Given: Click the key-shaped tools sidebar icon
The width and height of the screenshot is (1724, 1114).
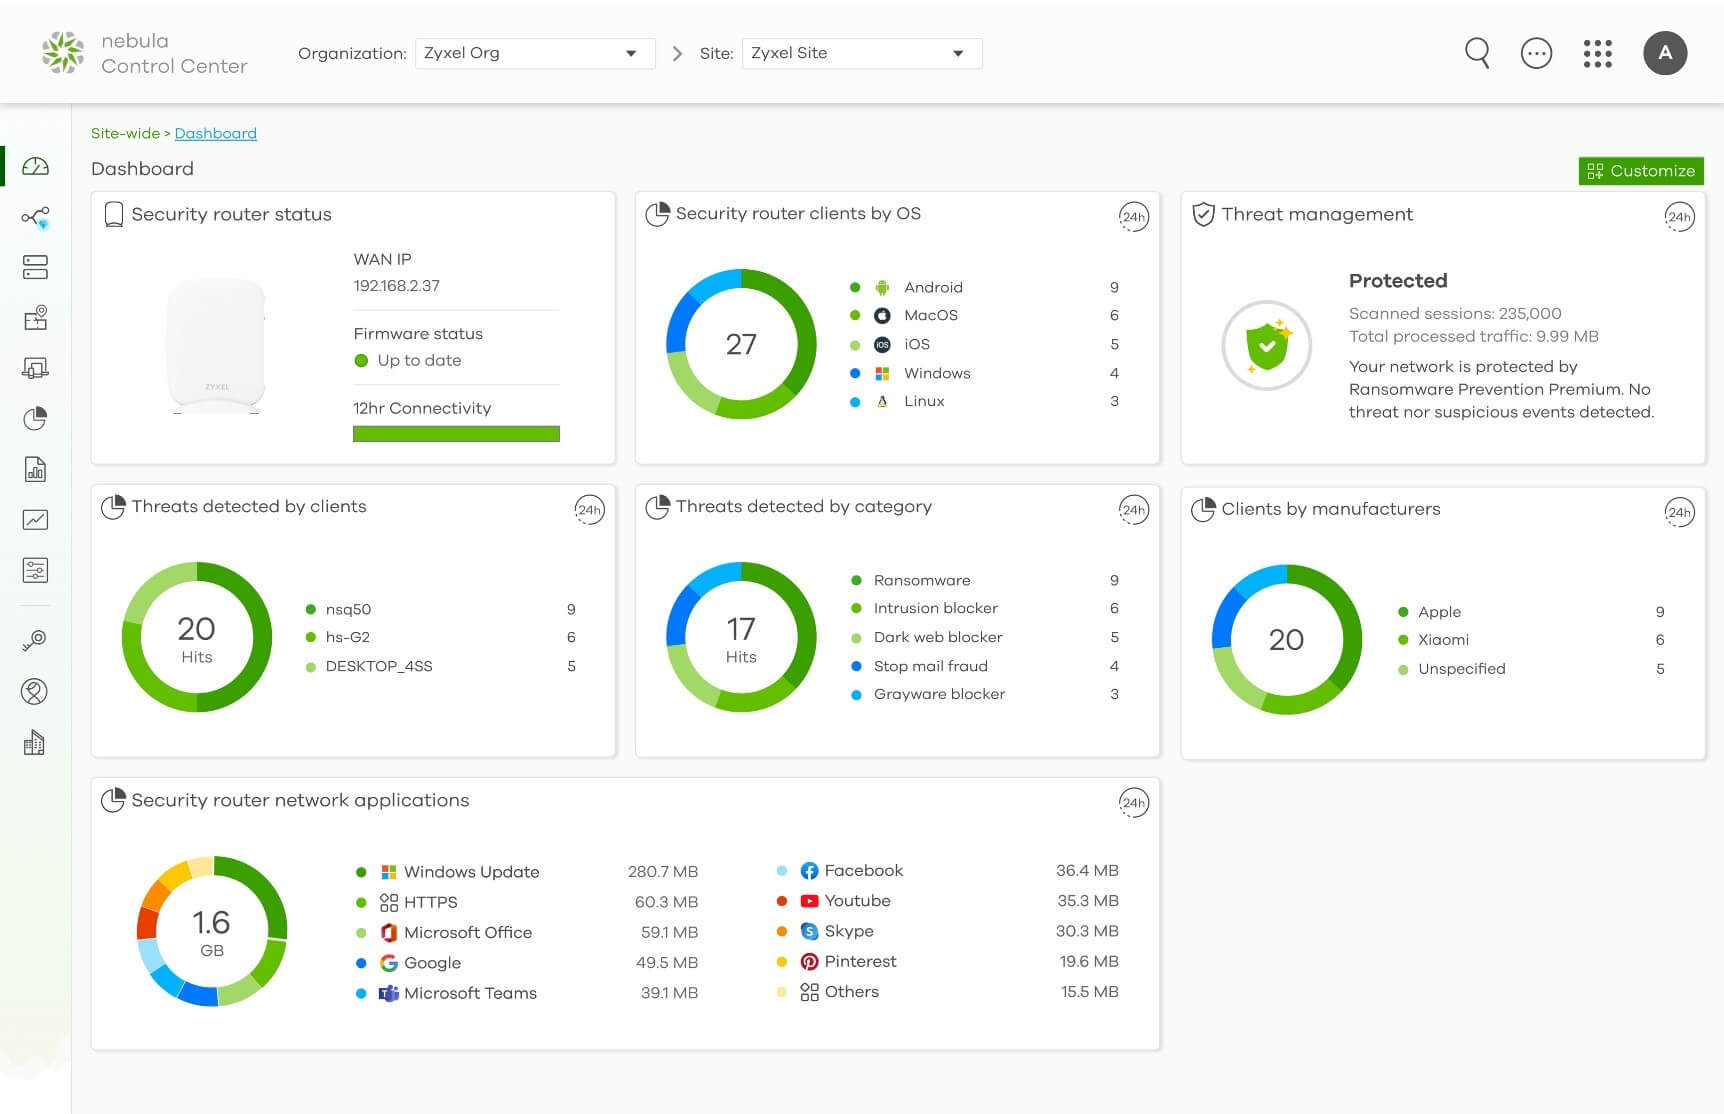Looking at the screenshot, I should point(35,640).
